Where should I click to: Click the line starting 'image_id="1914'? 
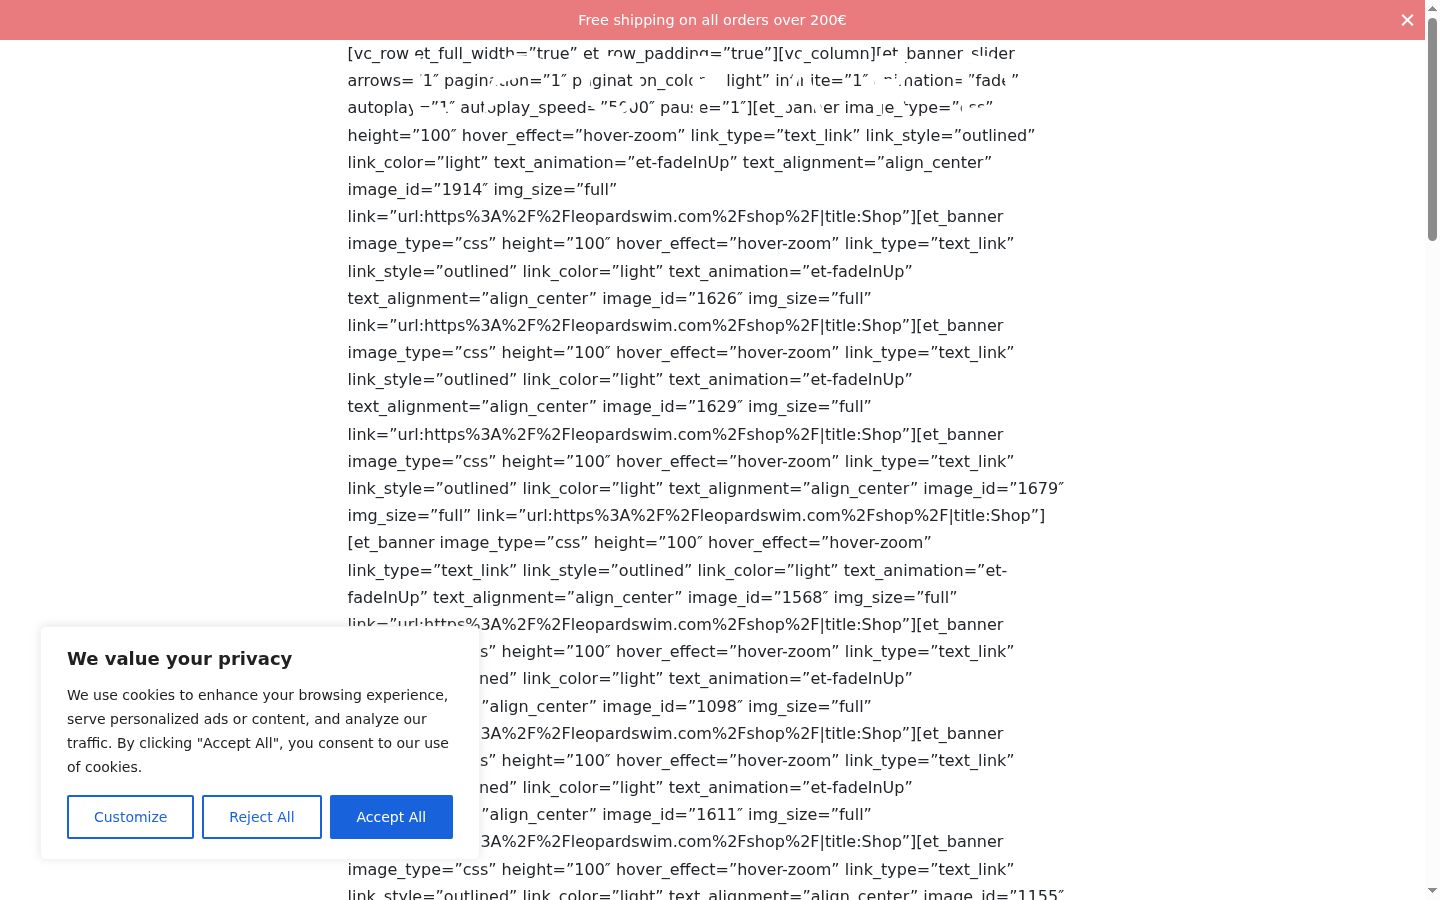[482, 189]
